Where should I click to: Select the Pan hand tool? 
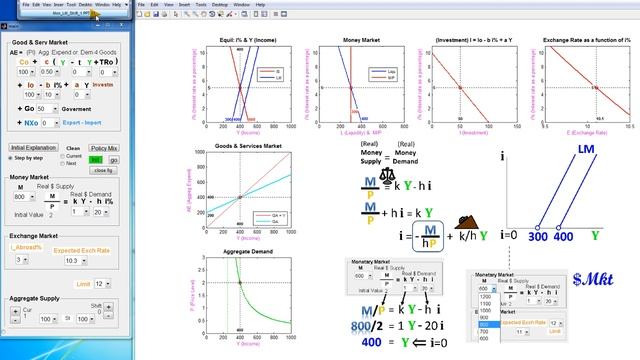[x=203, y=14]
